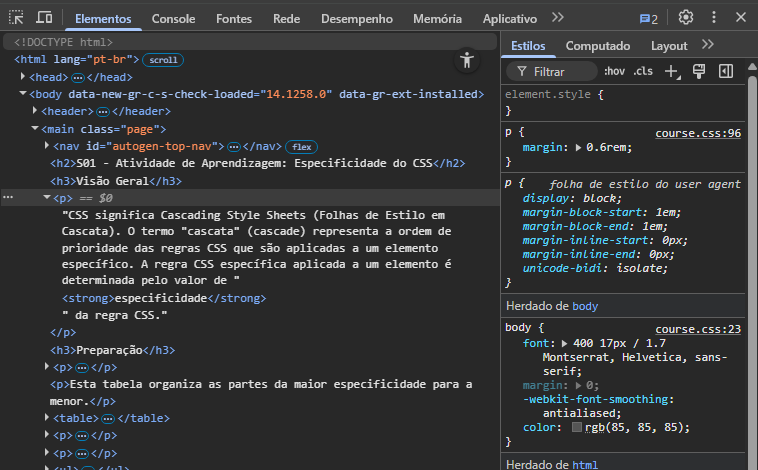The width and height of the screenshot is (758, 470).
Task: Click the display: block user agent declaration
Action: (572, 198)
